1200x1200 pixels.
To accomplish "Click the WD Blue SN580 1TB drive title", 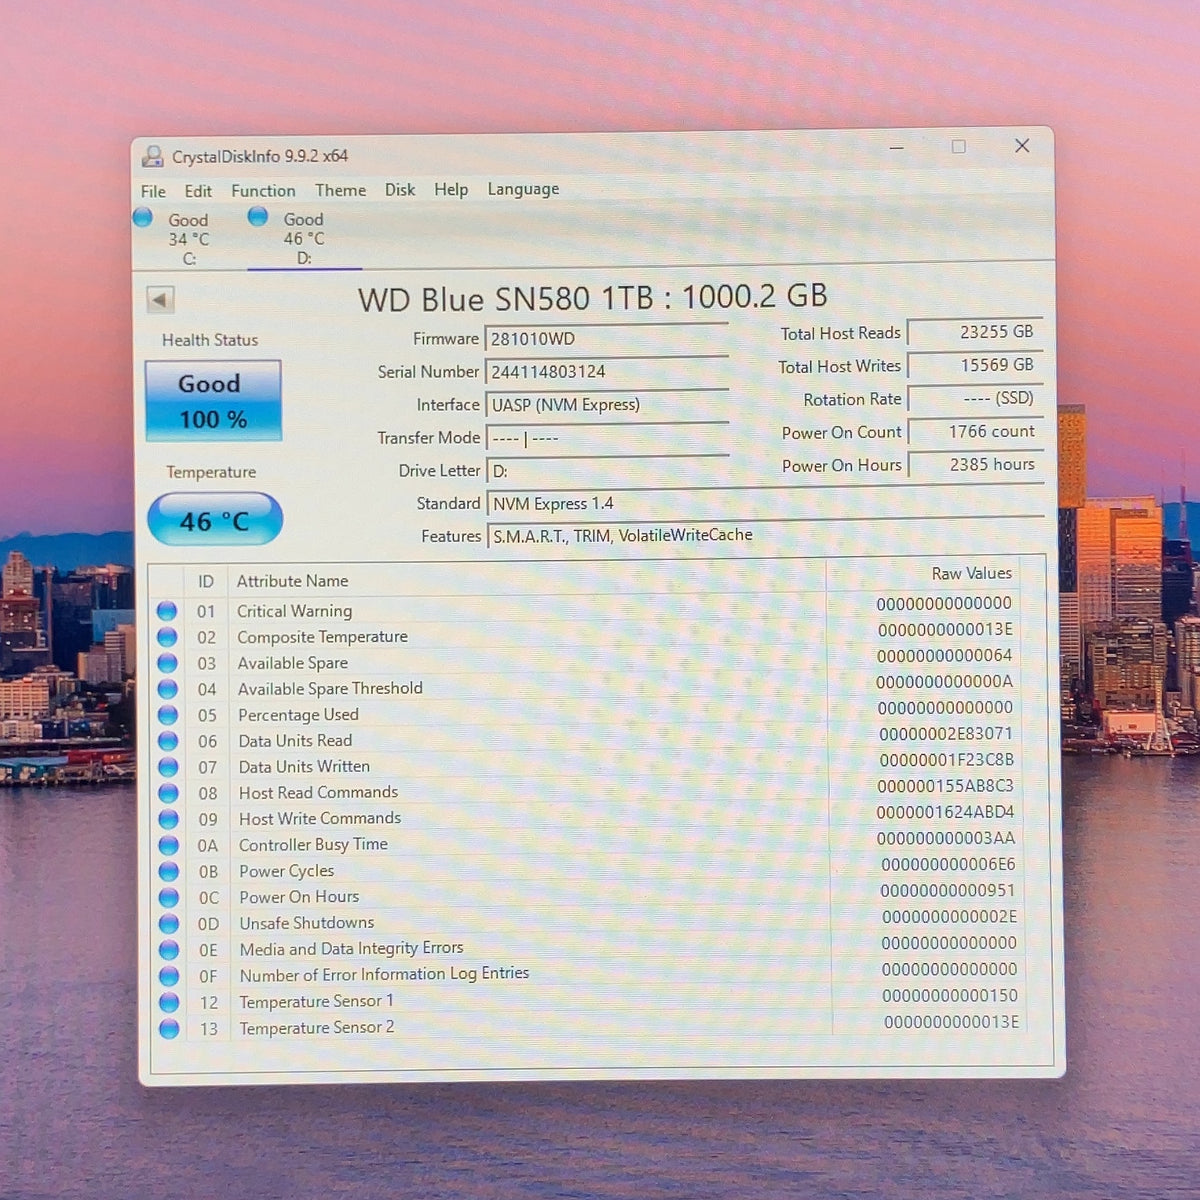I will [593, 298].
